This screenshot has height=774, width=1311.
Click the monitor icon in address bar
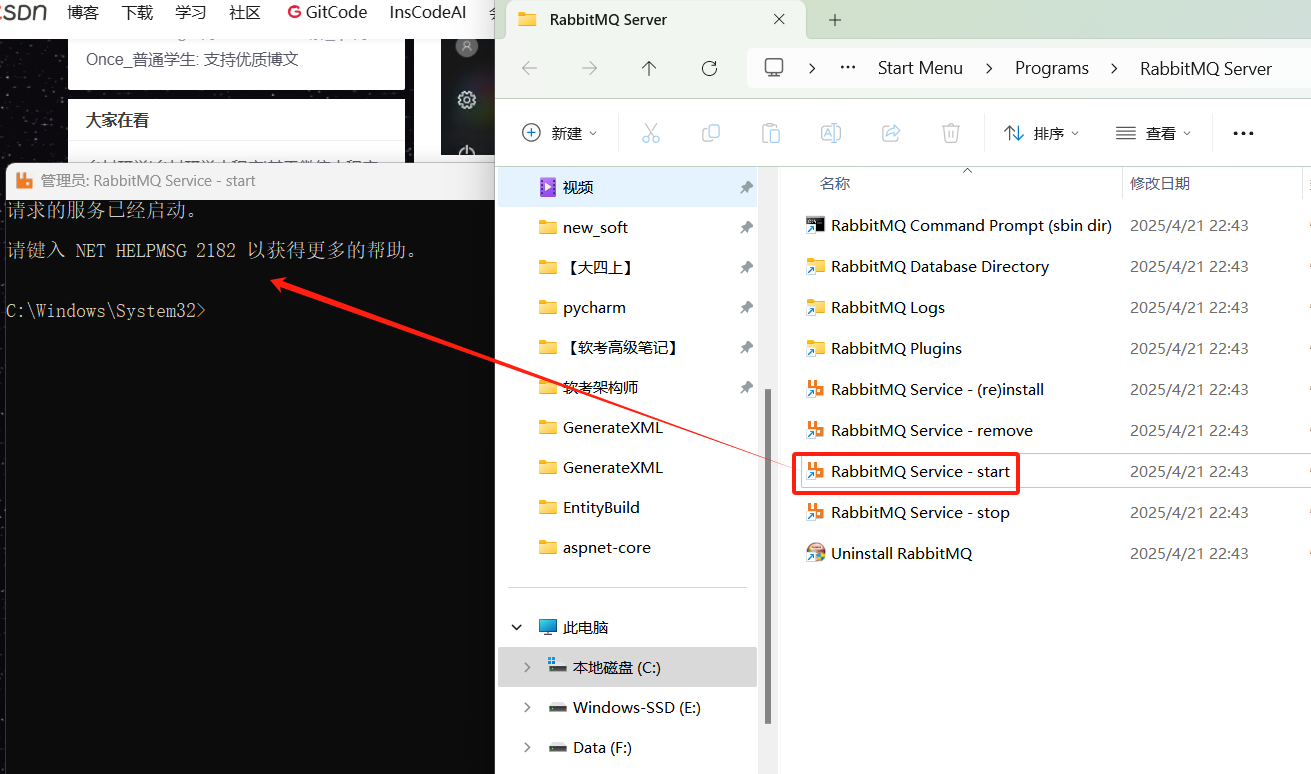[x=774, y=68]
